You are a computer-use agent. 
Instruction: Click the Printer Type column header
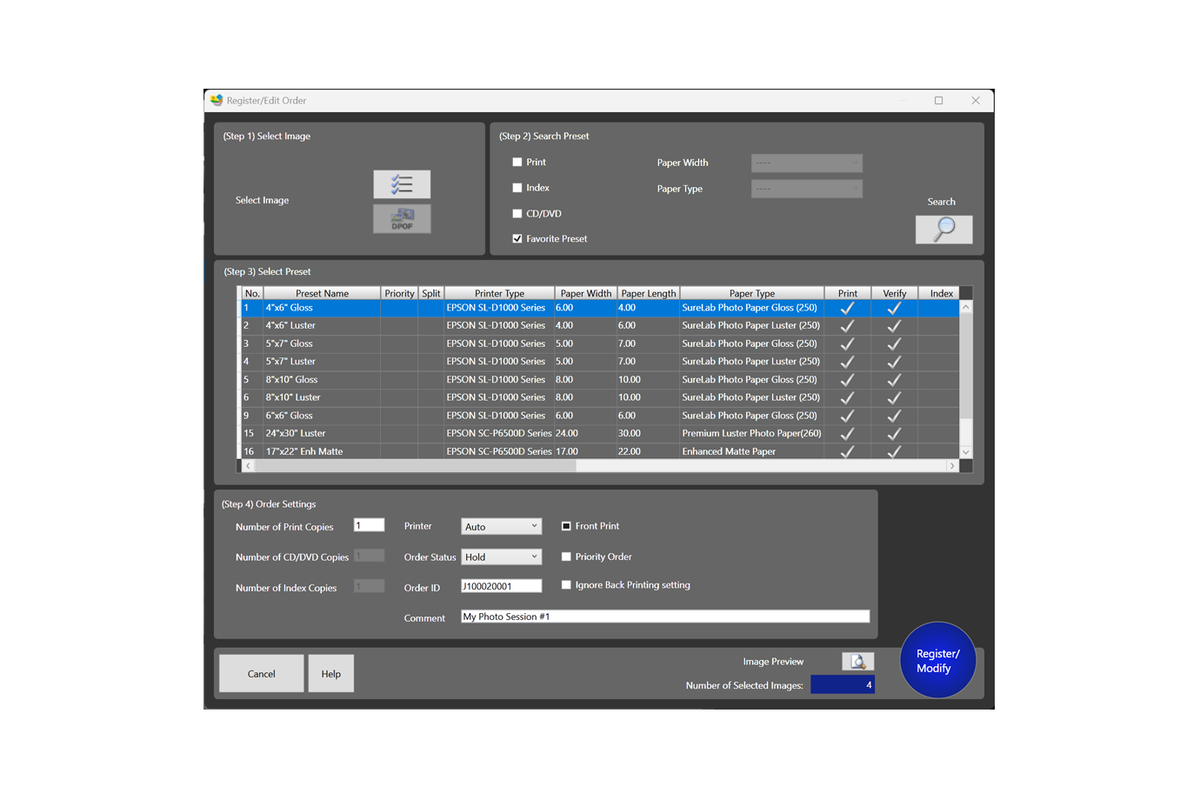pos(499,293)
